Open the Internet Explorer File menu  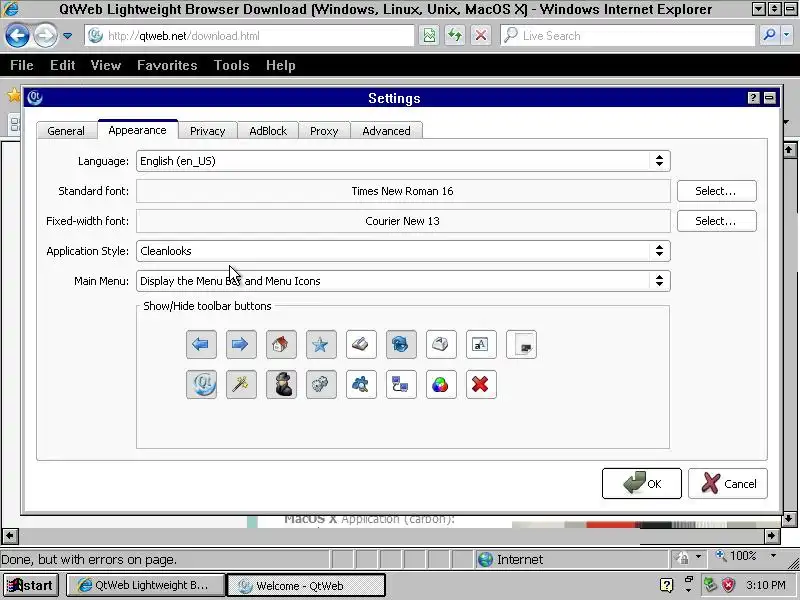click(x=22, y=65)
